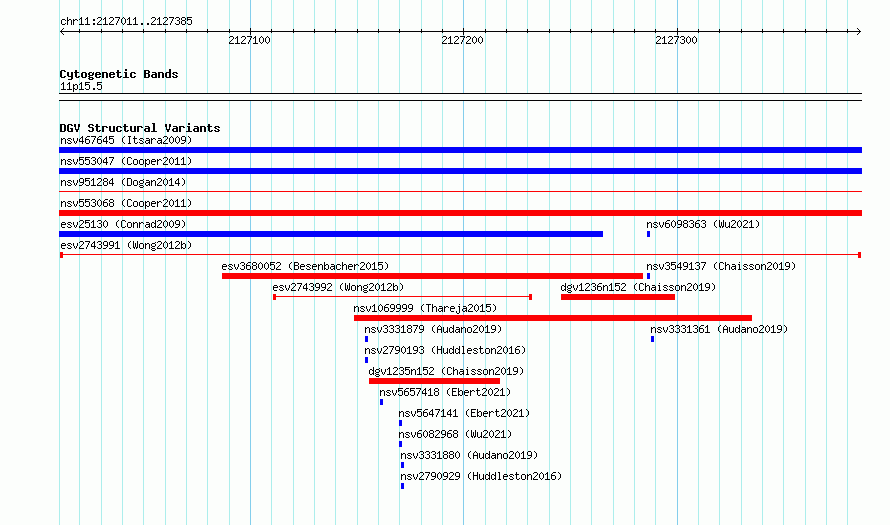
Task: Open the esv25130 (Conrad2009) label
Action: click(123, 224)
